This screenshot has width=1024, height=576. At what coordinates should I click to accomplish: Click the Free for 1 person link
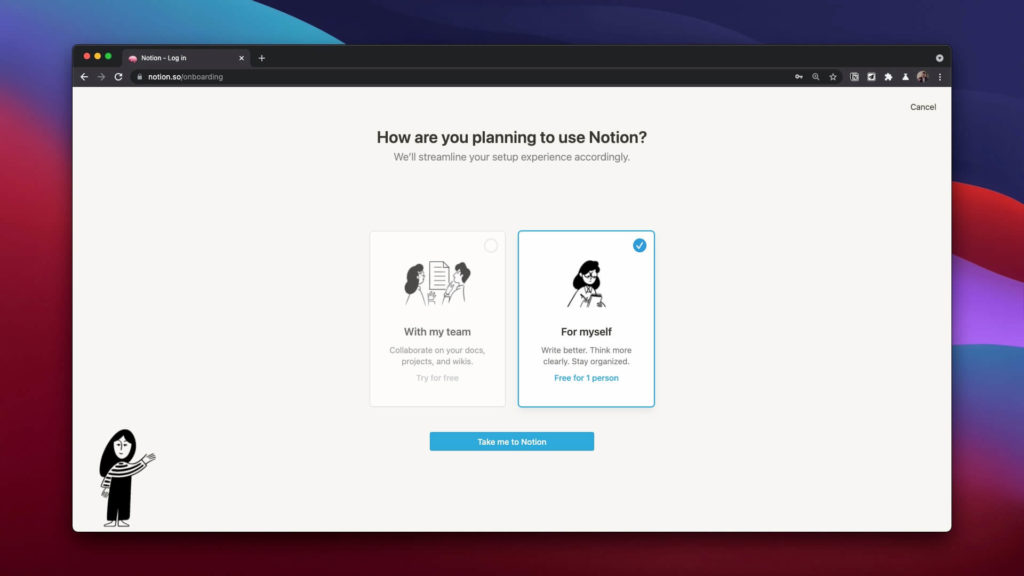pyautogui.click(x=586, y=378)
